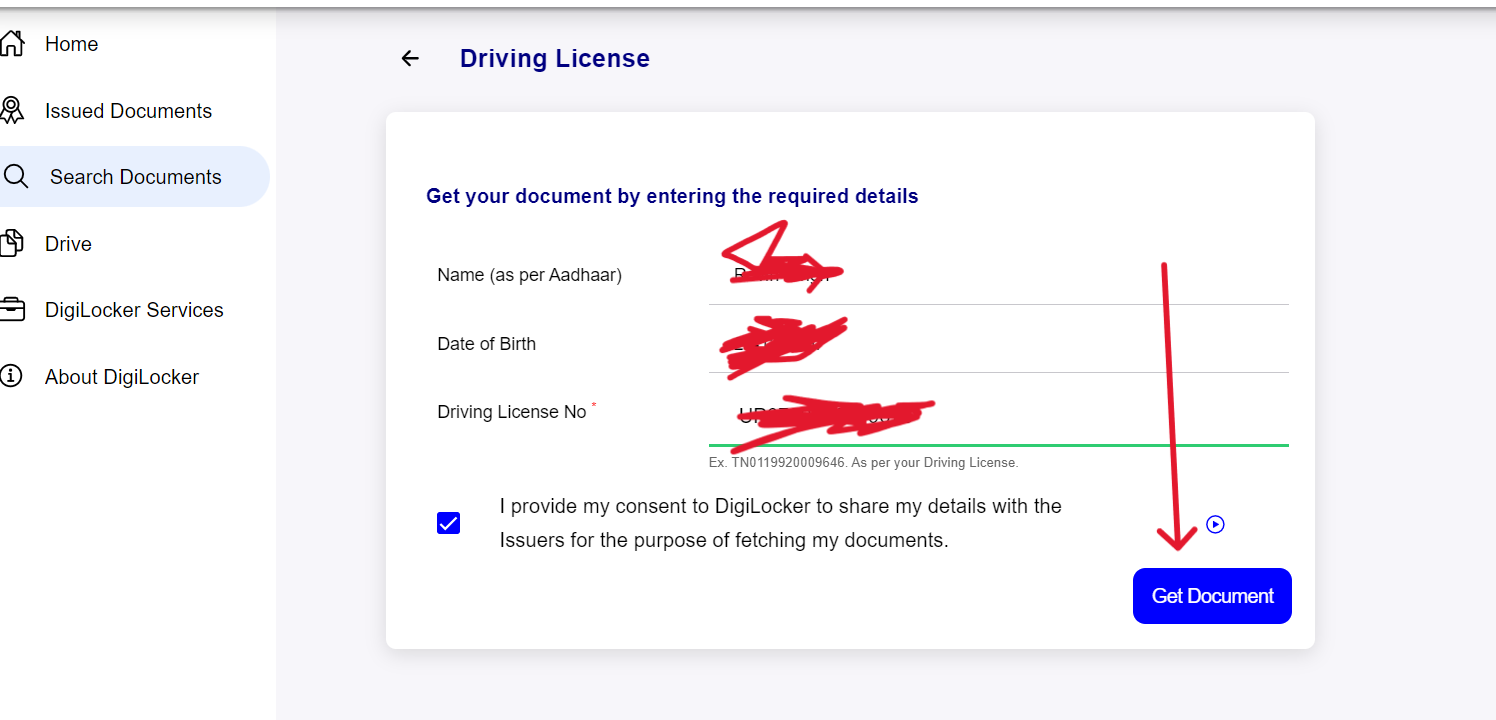Click the magnifier icon for Search Documents
The width and height of the screenshot is (1496, 720).
tap(16, 176)
